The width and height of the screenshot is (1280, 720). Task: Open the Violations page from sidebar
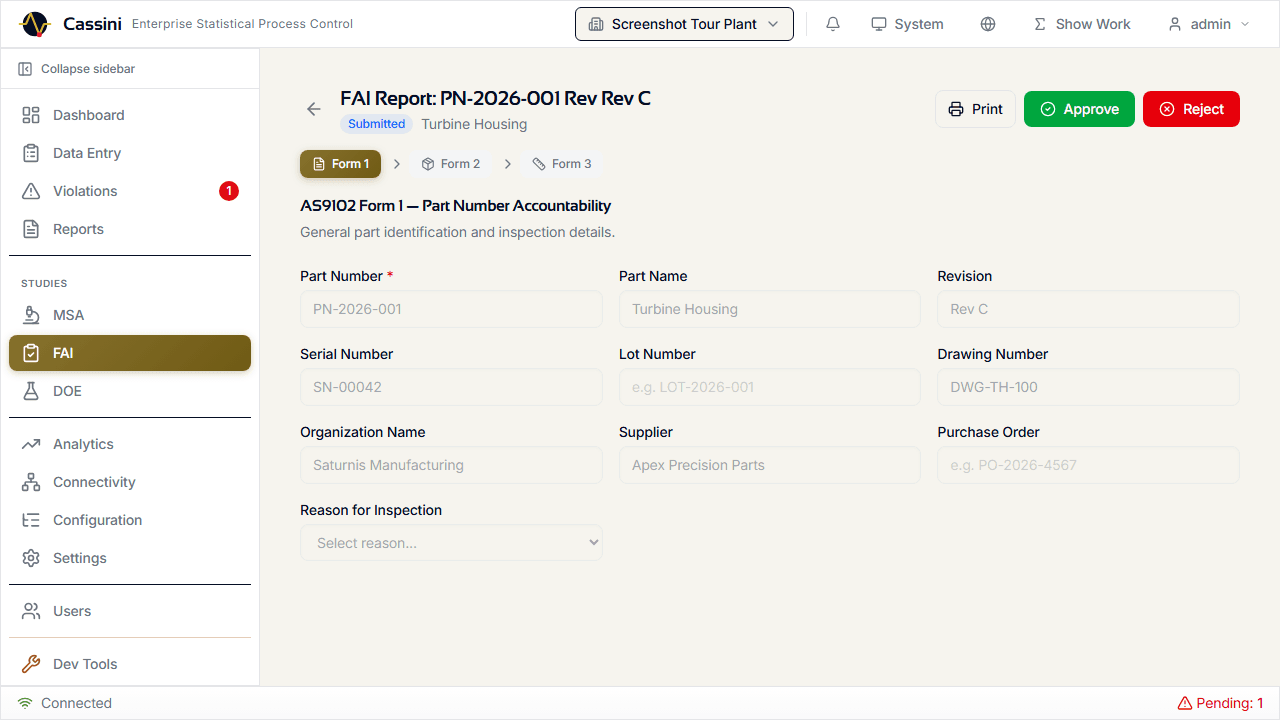84,190
